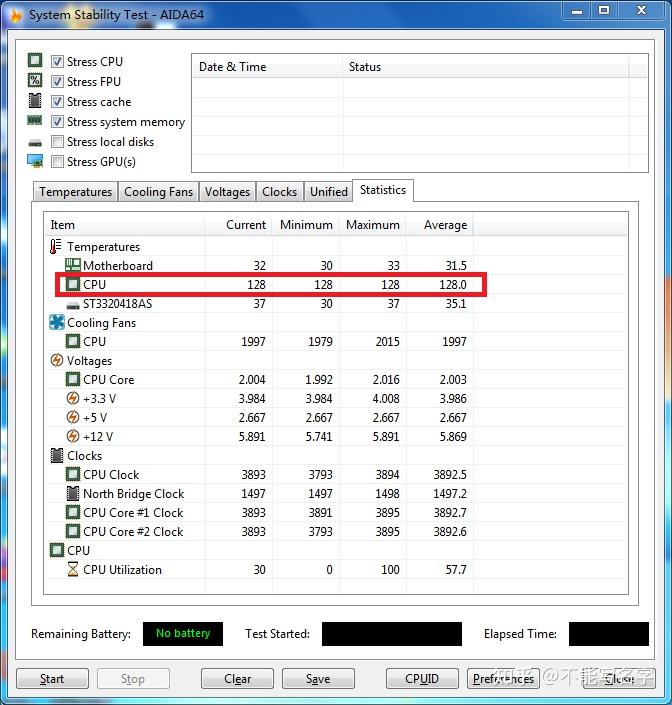The image size is (672, 705).
Task: Click the CPU Core voltage icon
Action: 73,379
